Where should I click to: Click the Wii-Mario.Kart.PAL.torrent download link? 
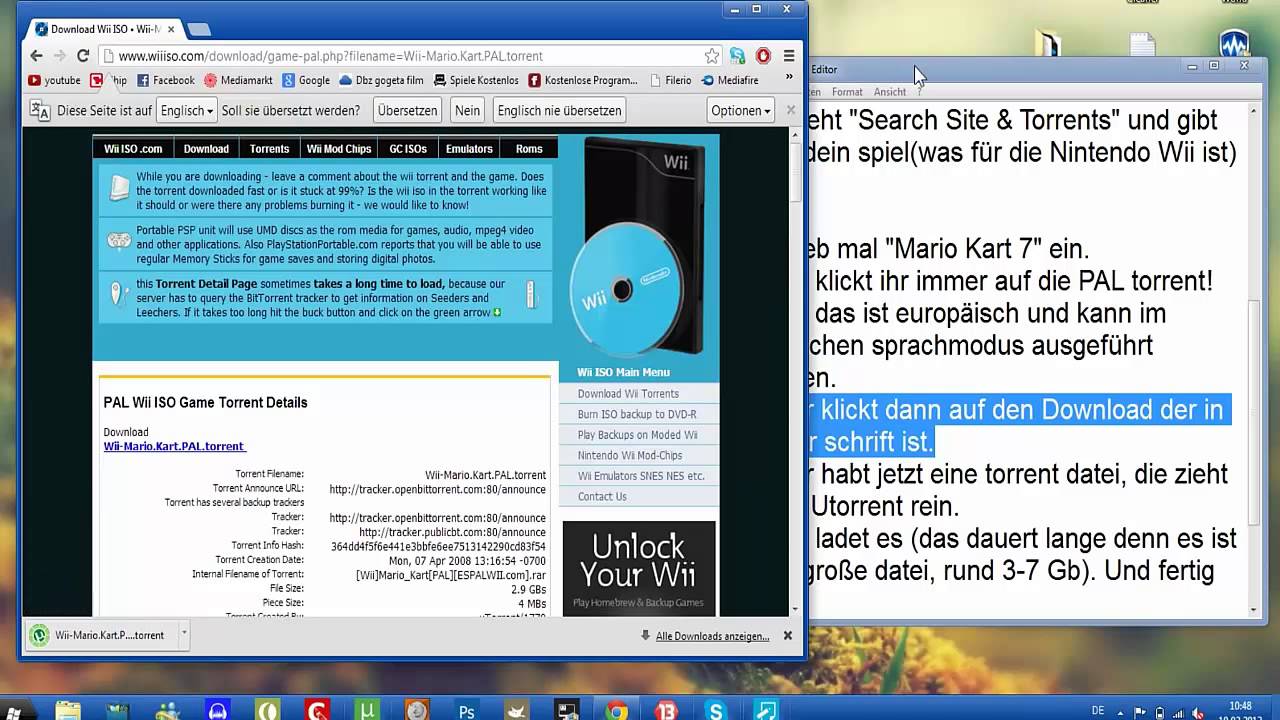[x=174, y=446]
